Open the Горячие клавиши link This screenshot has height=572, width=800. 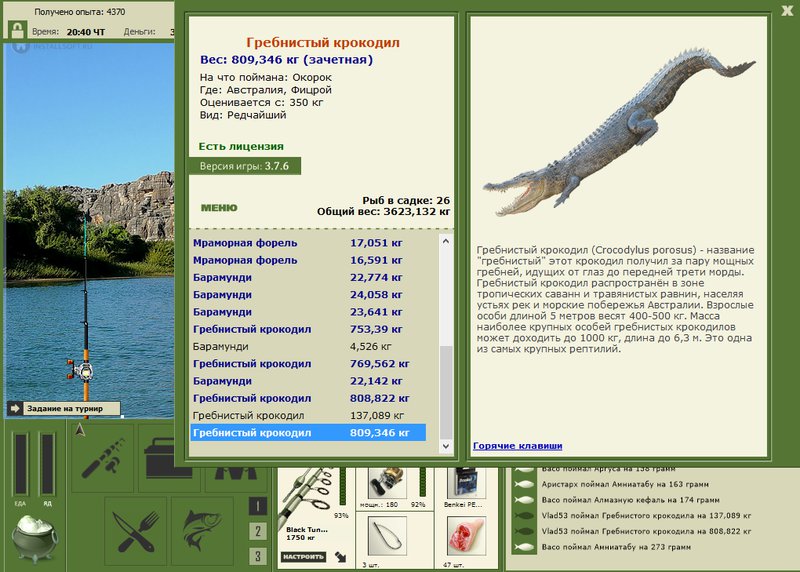coord(517,445)
